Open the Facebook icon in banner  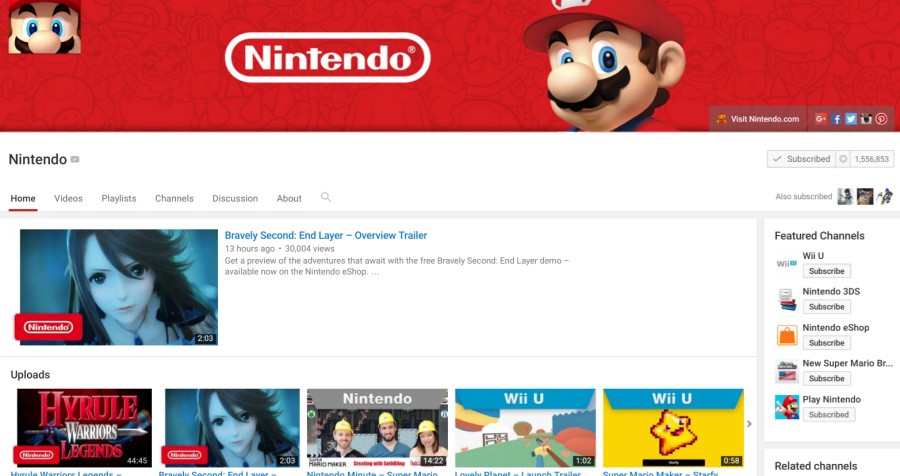point(836,119)
